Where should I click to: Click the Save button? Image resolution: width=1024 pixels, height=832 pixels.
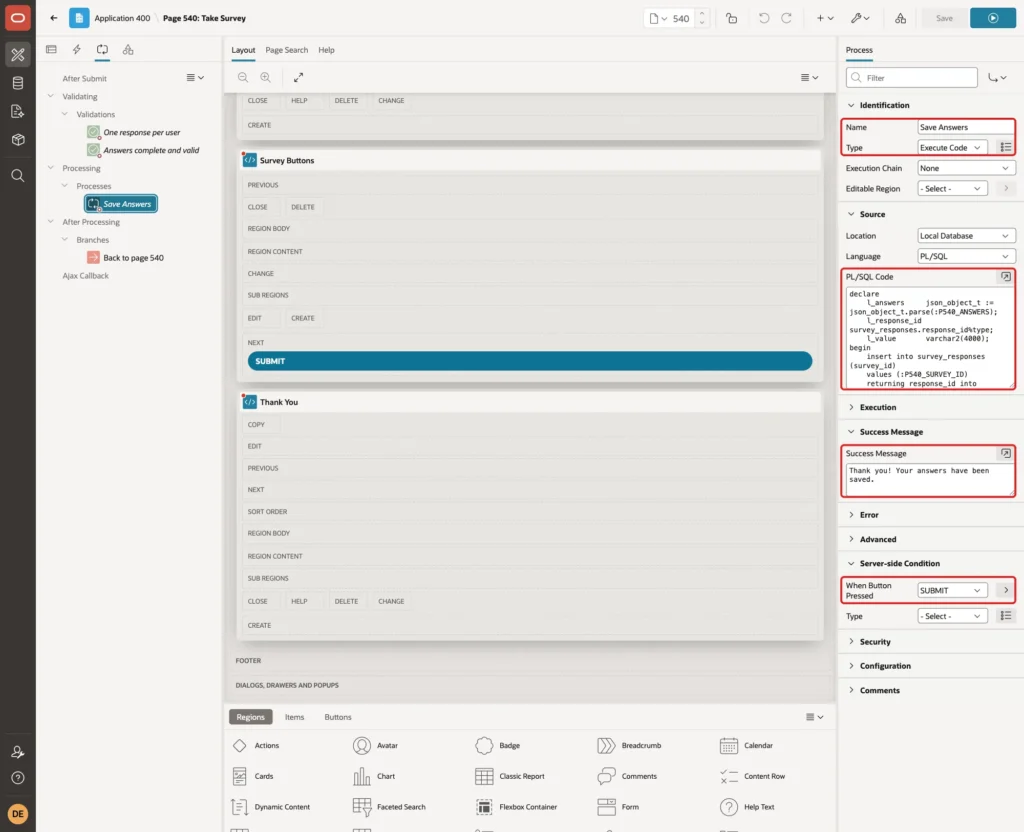[944, 18]
